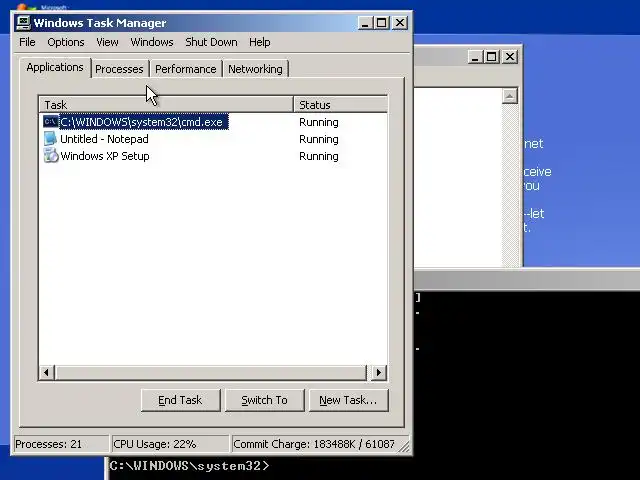Image resolution: width=640 pixels, height=480 pixels.
Task: Maximize the Task Manager window
Action: click(x=382, y=23)
